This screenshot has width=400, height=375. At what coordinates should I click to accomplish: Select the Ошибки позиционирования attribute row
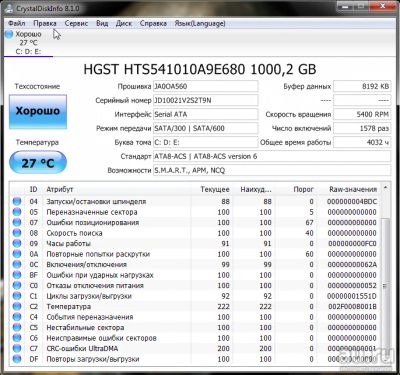click(196, 222)
